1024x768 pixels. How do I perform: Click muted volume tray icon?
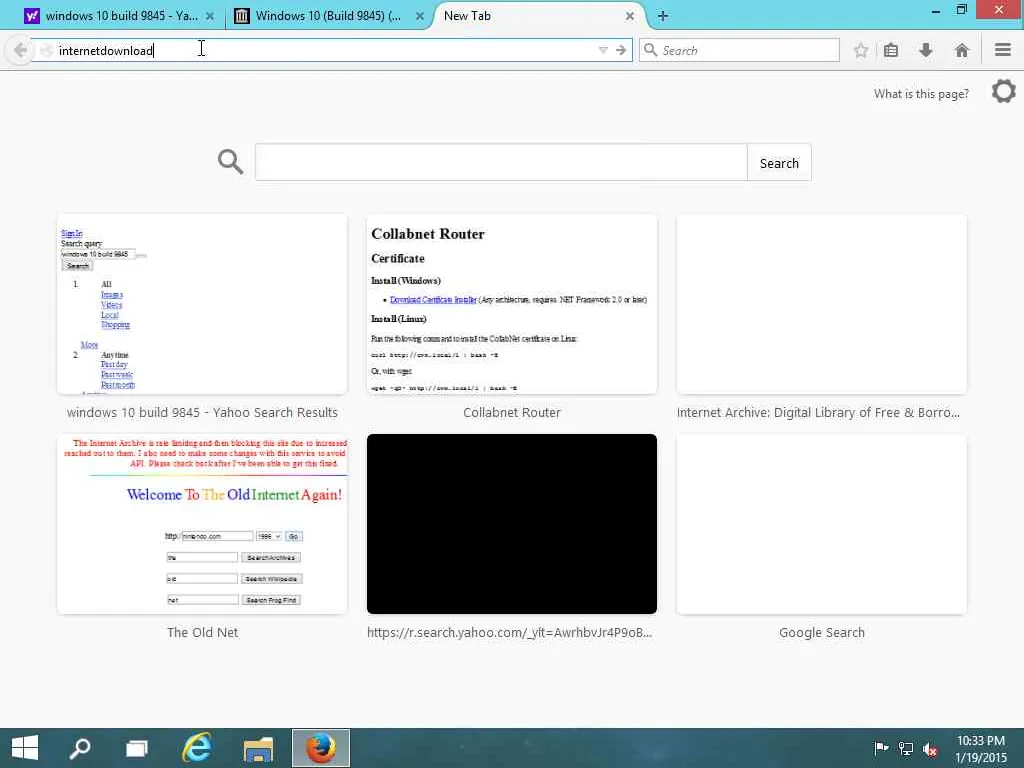pyautogui.click(x=930, y=749)
